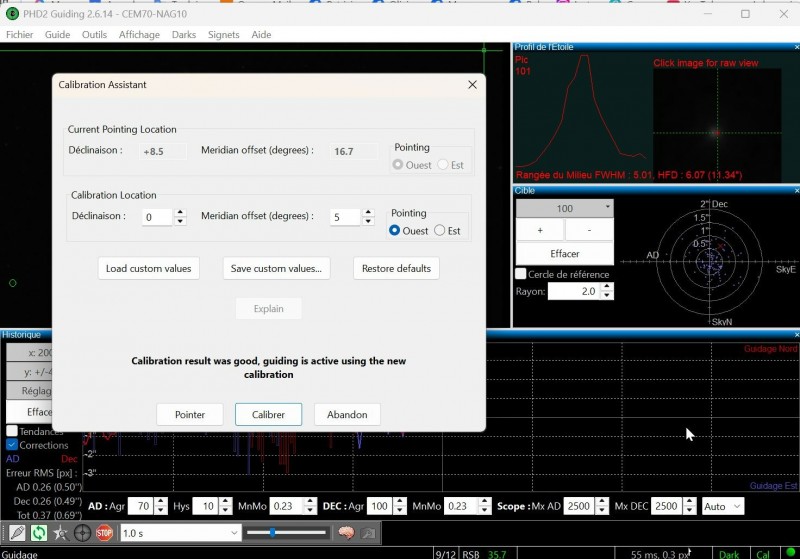
Task: Click Restore defaults button
Action: [x=396, y=268]
